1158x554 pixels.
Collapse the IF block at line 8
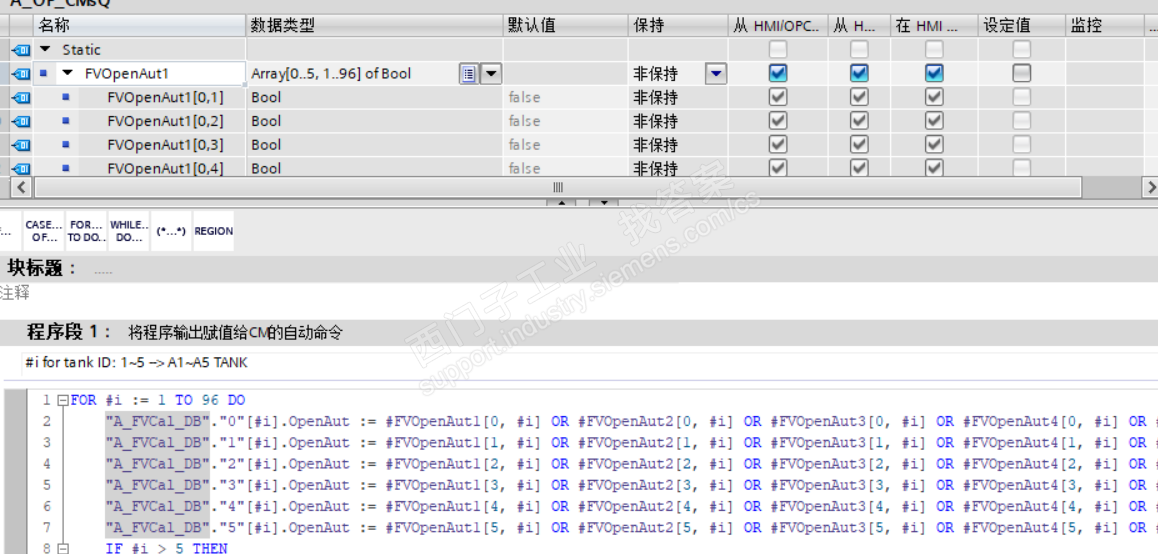[63, 549]
